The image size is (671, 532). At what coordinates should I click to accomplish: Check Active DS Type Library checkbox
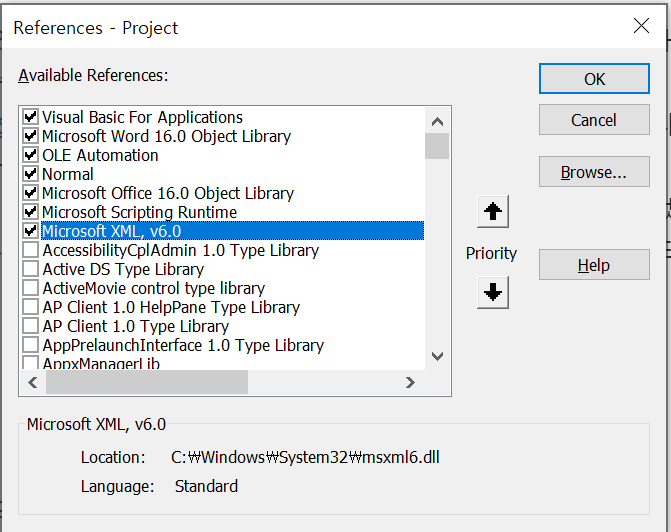tap(30, 269)
